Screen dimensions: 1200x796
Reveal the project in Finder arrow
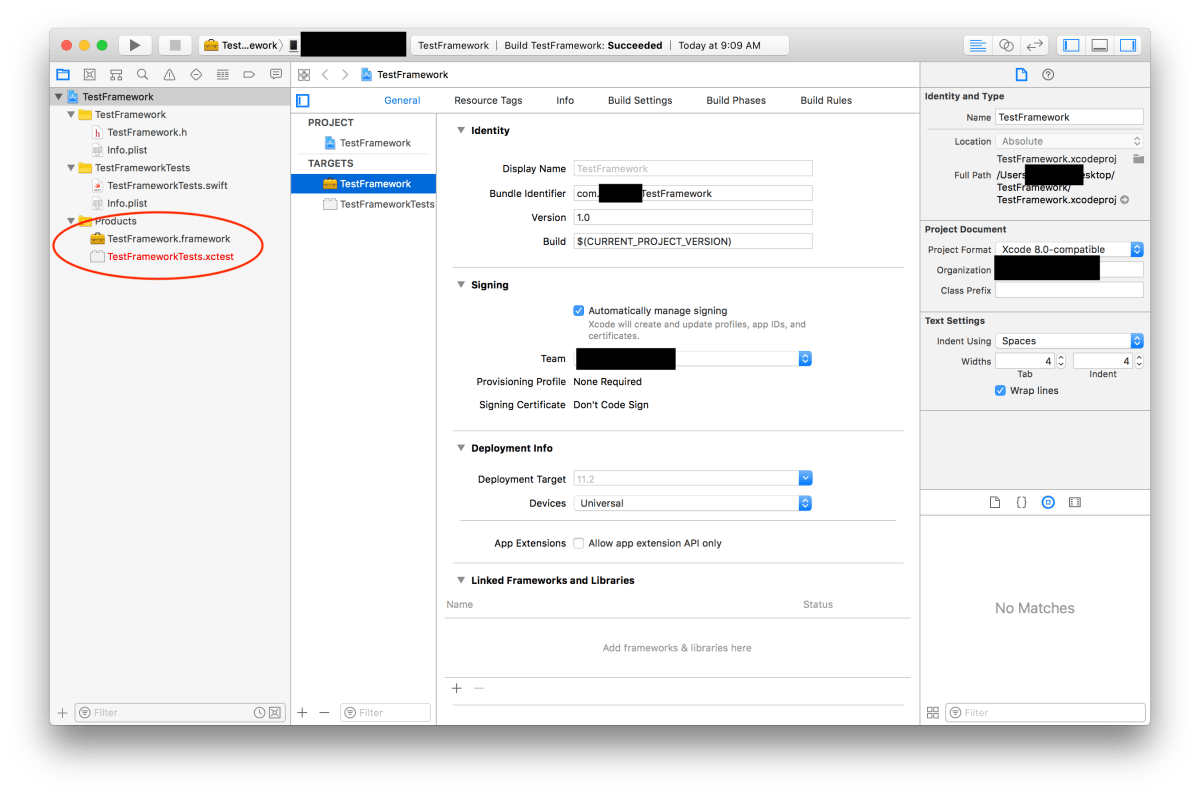pos(1125,200)
